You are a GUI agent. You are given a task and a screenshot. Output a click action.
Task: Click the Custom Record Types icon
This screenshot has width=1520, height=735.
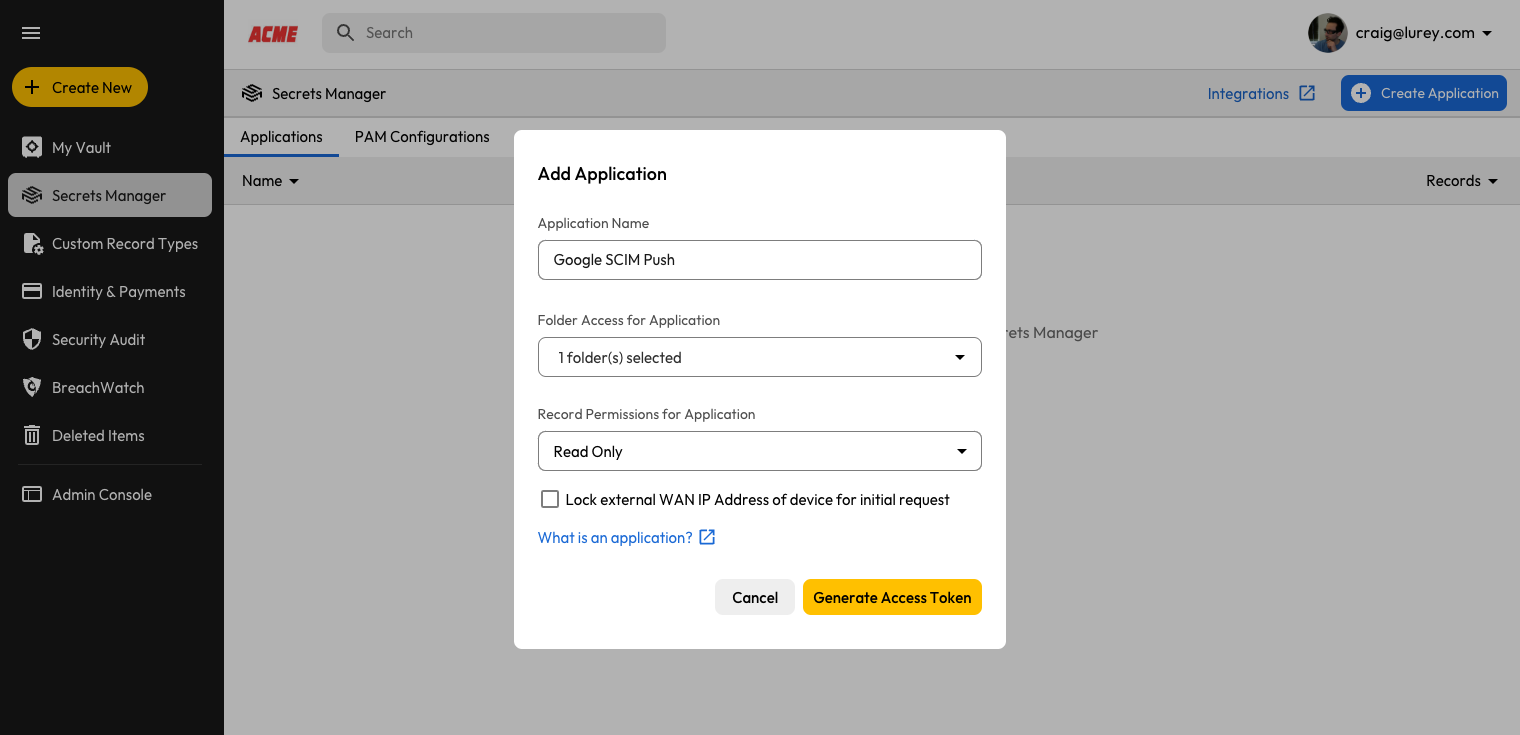pyautogui.click(x=32, y=244)
